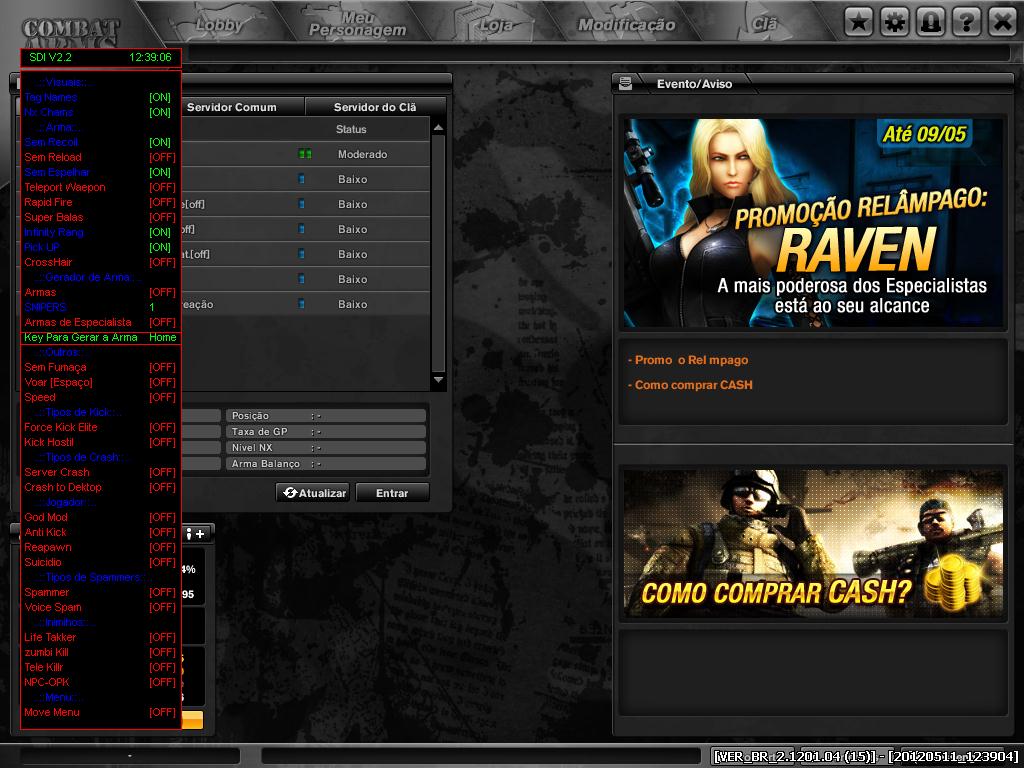Open the Meu Personagem tab

pos(357,24)
